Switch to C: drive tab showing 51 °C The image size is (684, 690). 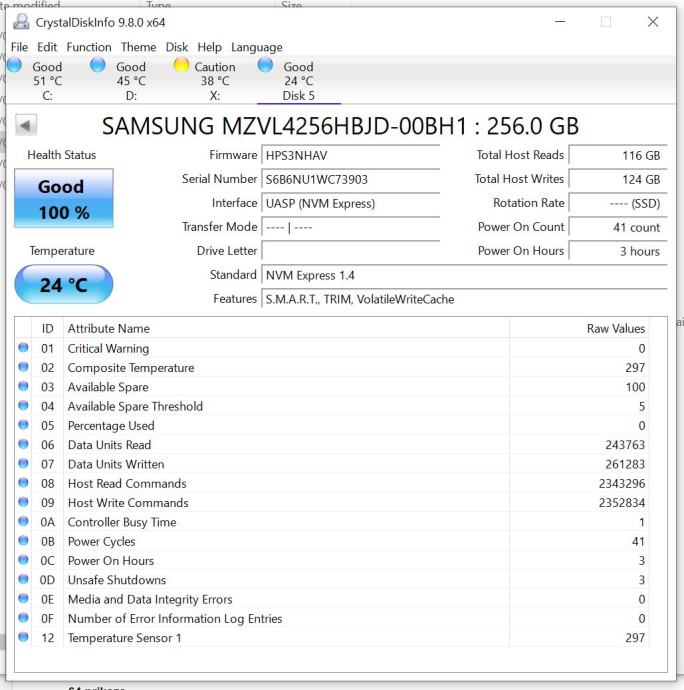(47, 81)
